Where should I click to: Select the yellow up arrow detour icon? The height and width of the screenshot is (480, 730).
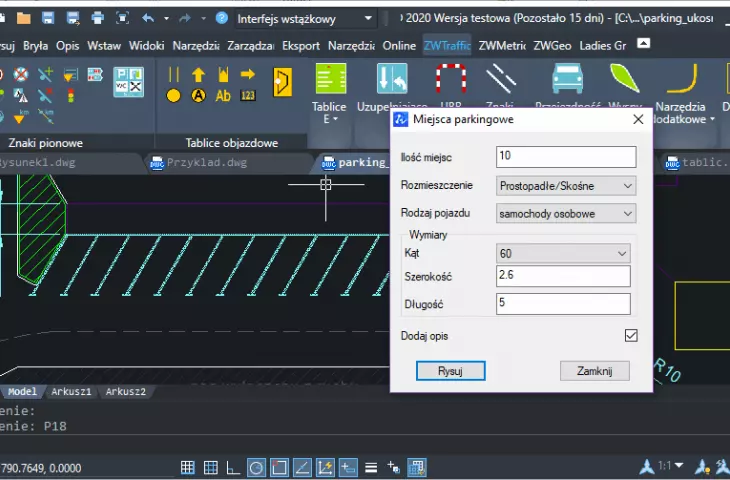tap(198, 74)
